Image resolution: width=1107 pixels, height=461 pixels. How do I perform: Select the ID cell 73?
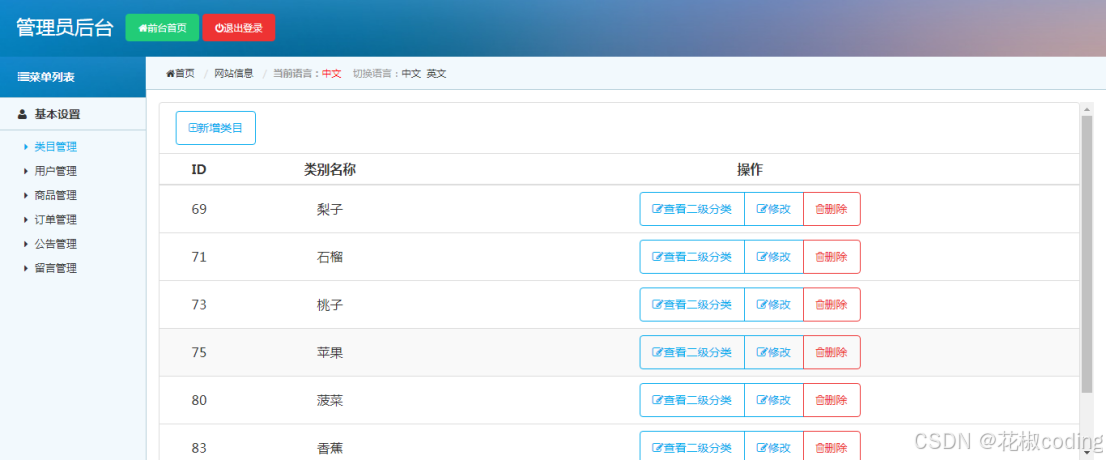click(x=199, y=304)
